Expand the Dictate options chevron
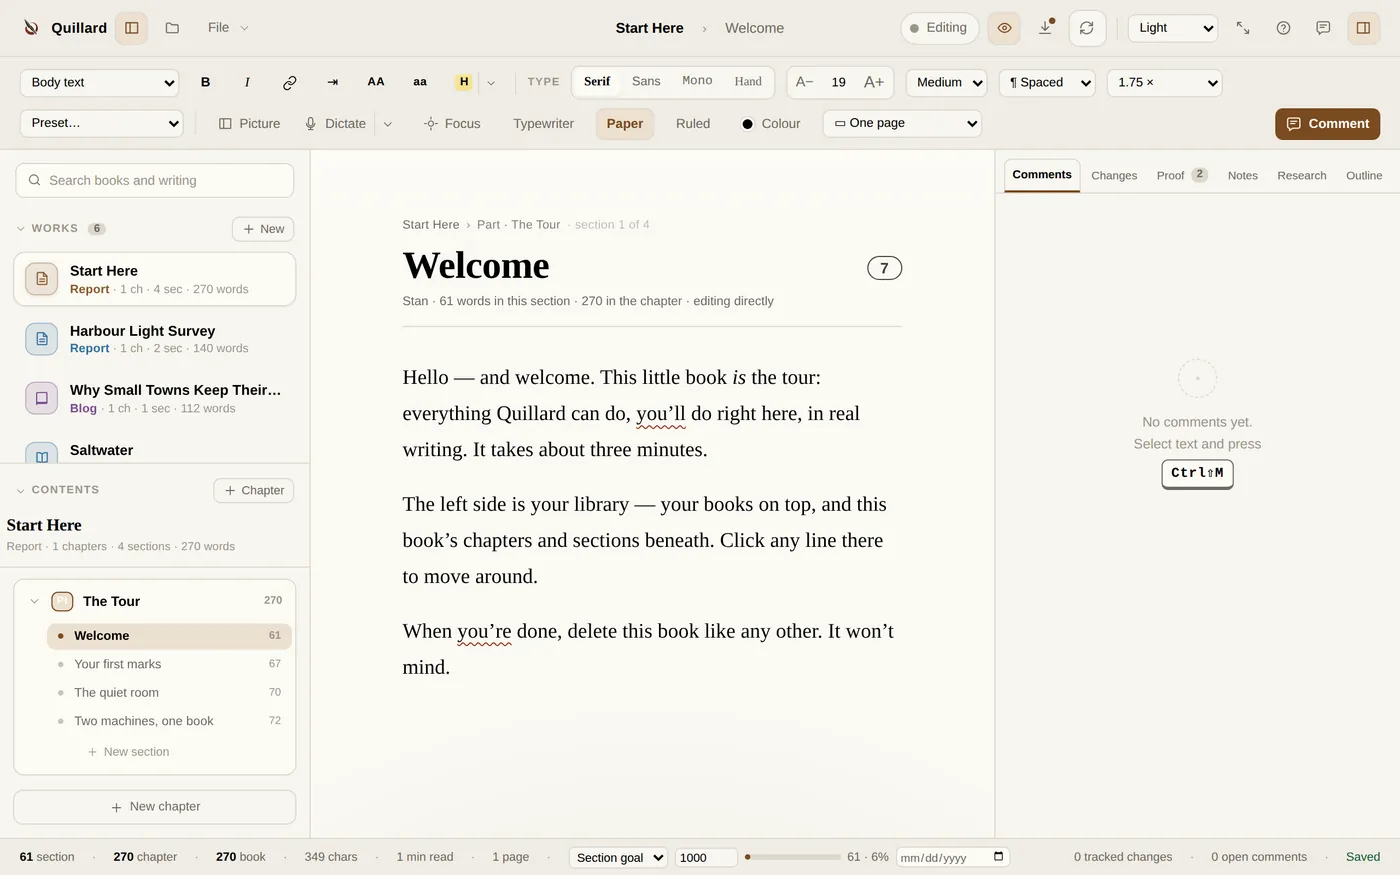This screenshot has width=1400, height=875. click(x=388, y=123)
